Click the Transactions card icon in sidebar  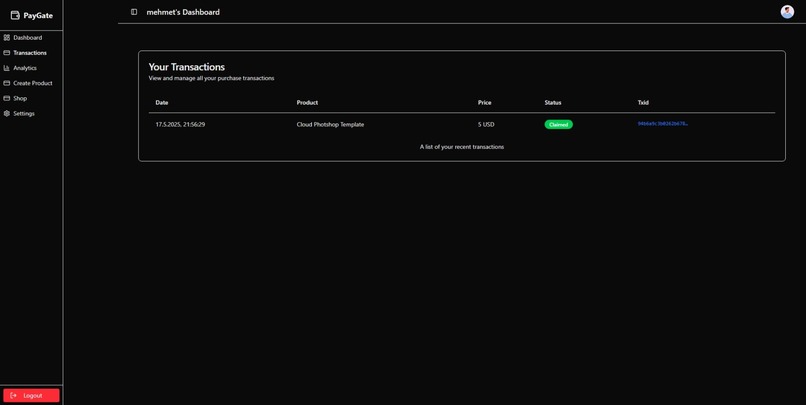click(x=7, y=52)
